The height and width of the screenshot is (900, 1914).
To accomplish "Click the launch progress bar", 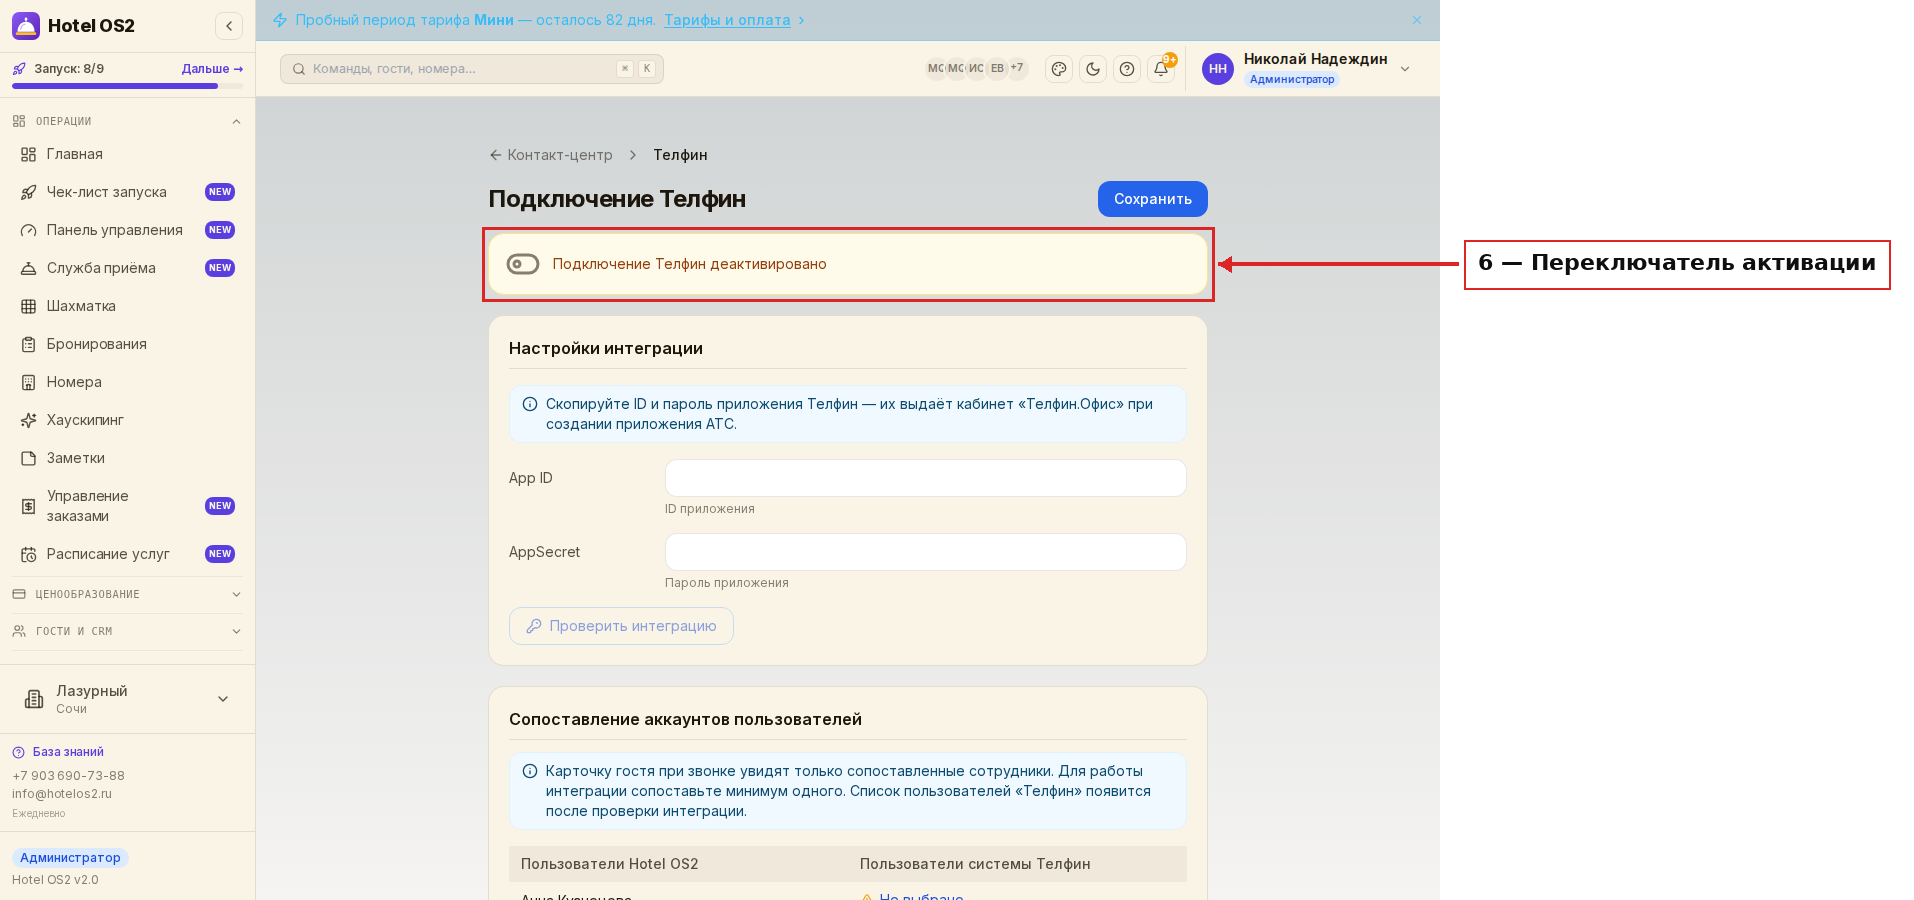I will [x=127, y=86].
